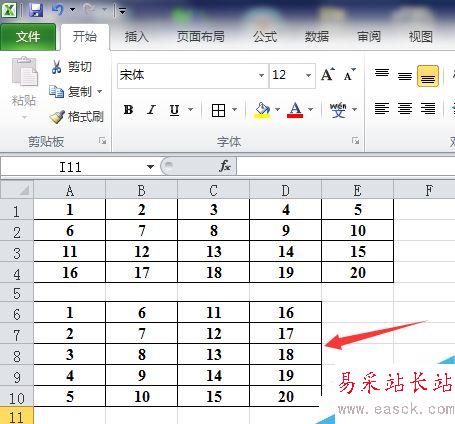Toggle Bold formatting
The width and height of the screenshot is (455, 424).
tap(129, 110)
